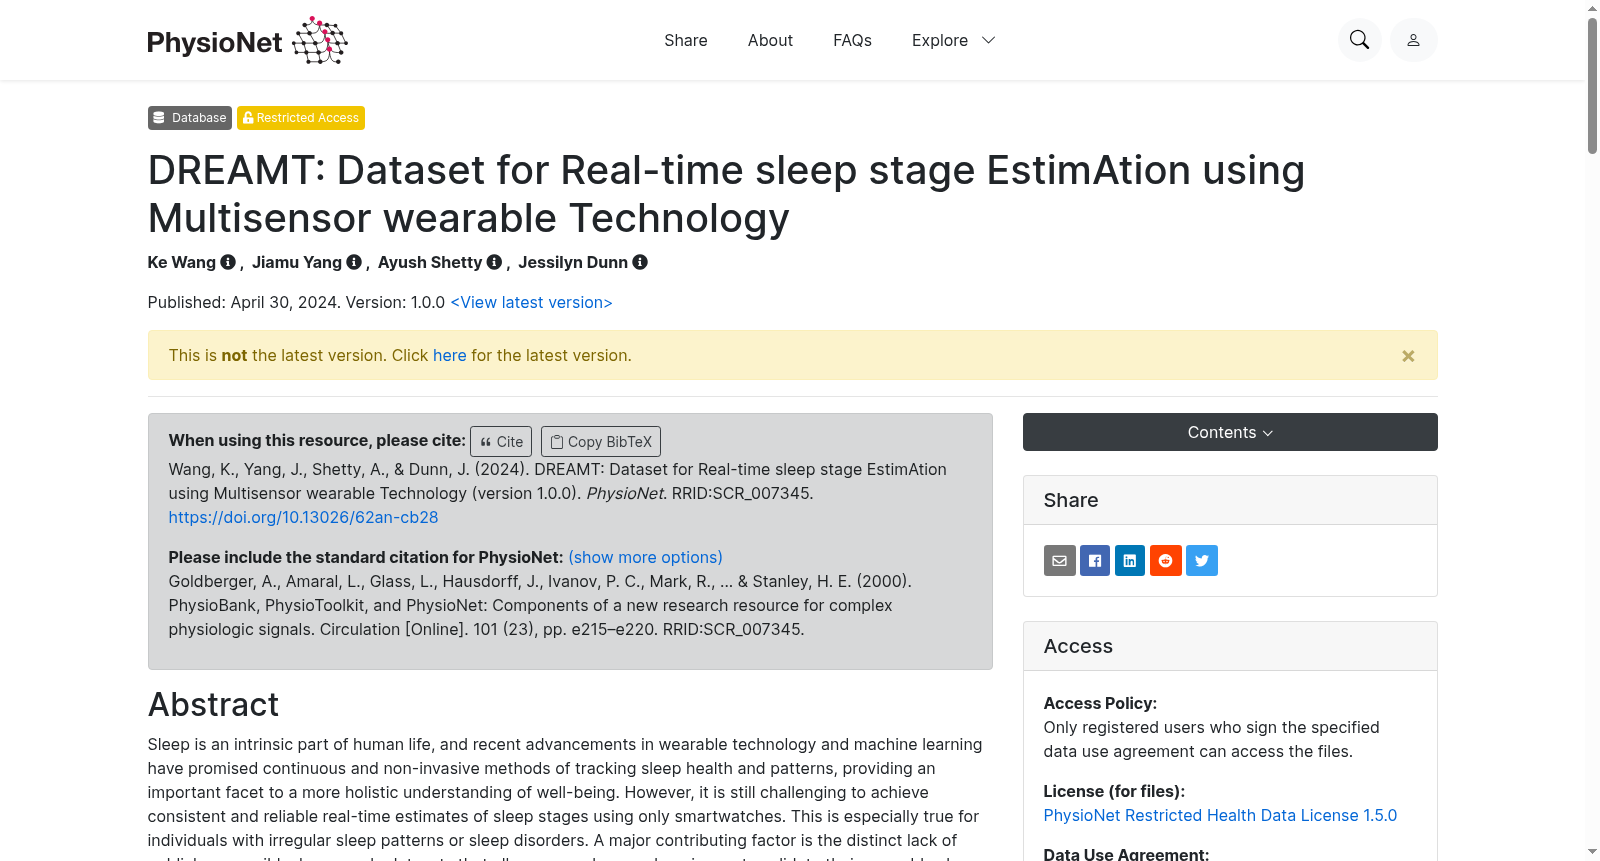Click the Database badge

pos(190,118)
